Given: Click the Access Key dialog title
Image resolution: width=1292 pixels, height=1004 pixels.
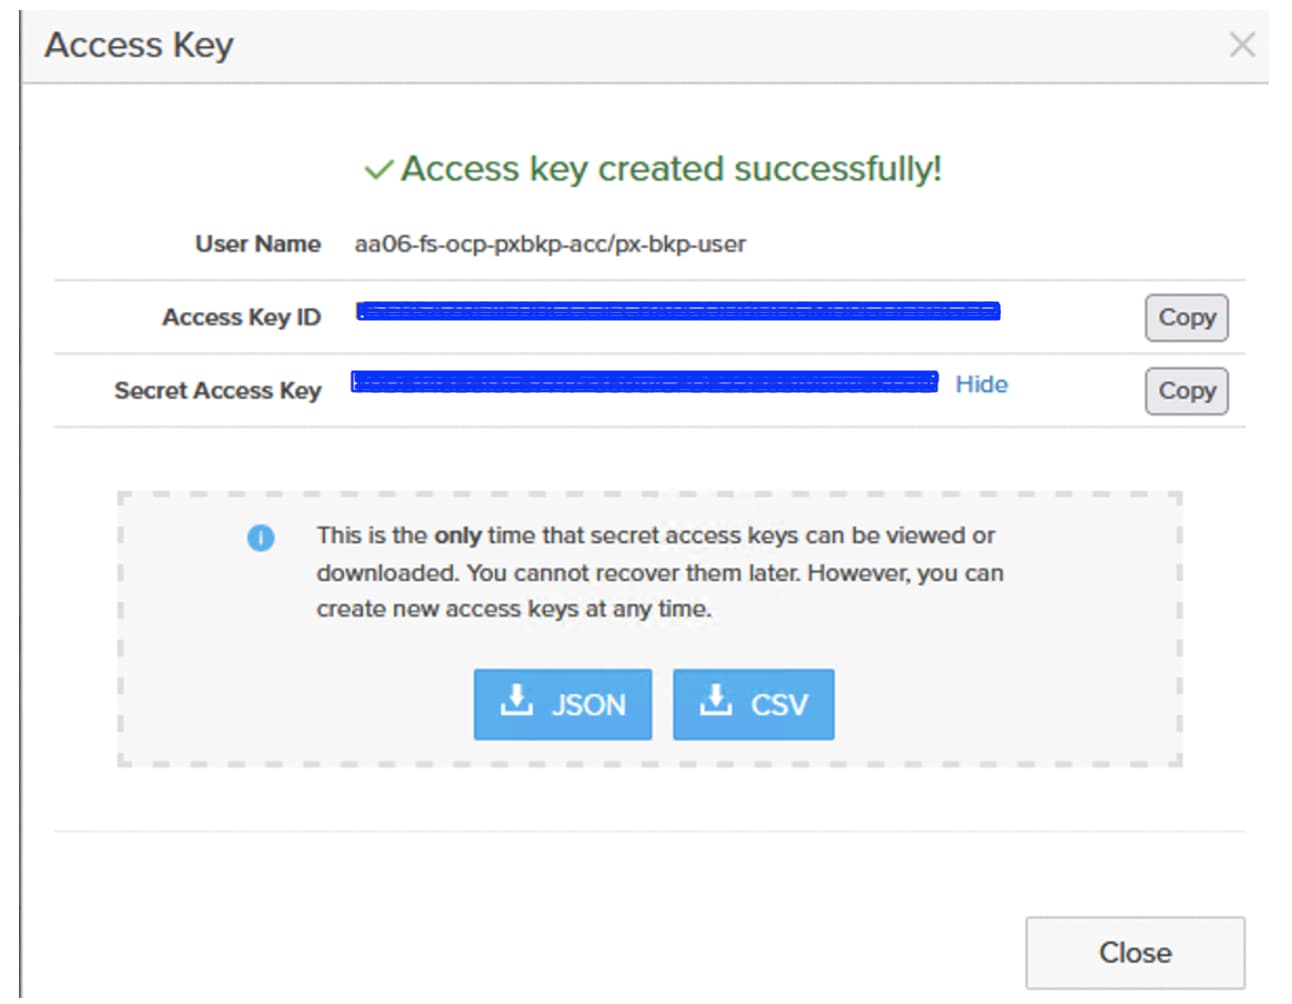Looking at the screenshot, I should click(x=139, y=45).
